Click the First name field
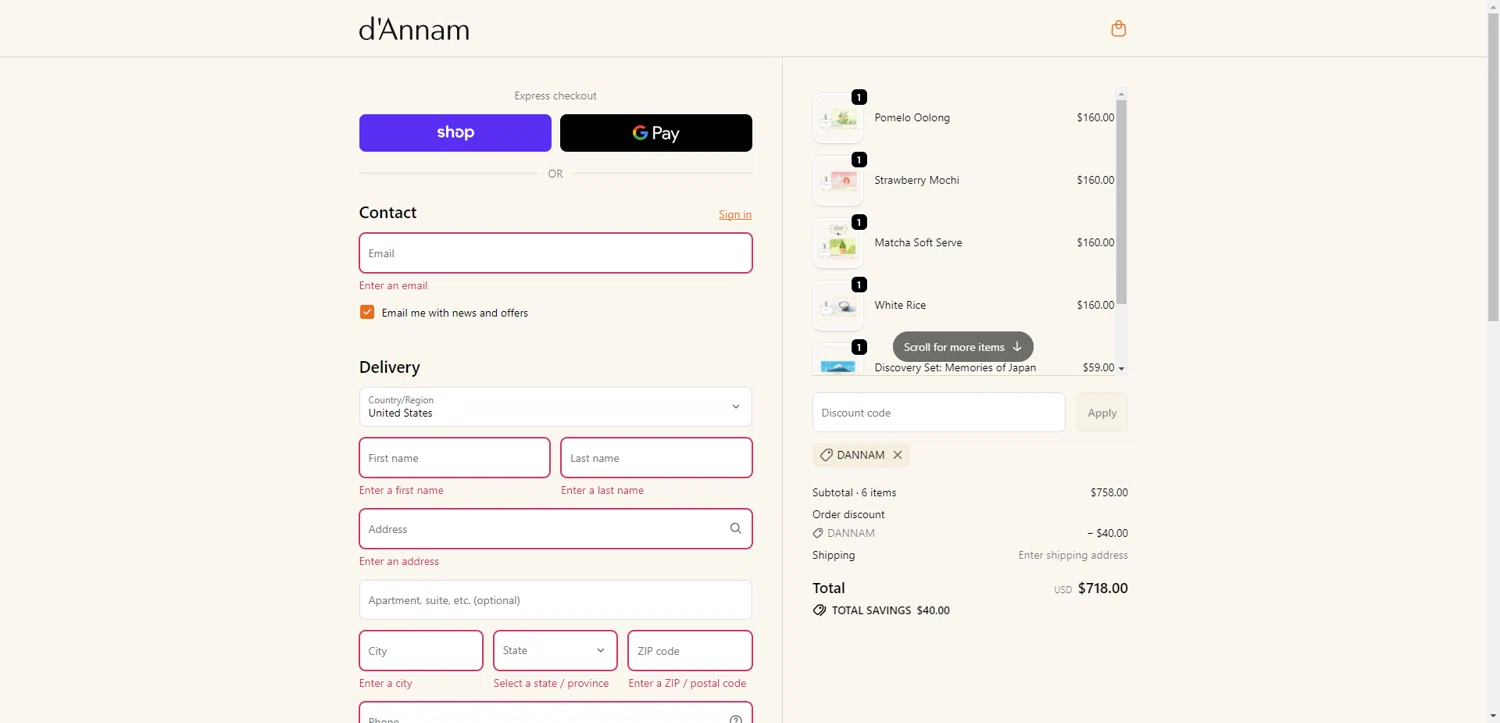This screenshot has width=1500, height=723. pyautogui.click(x=455, y=458)
